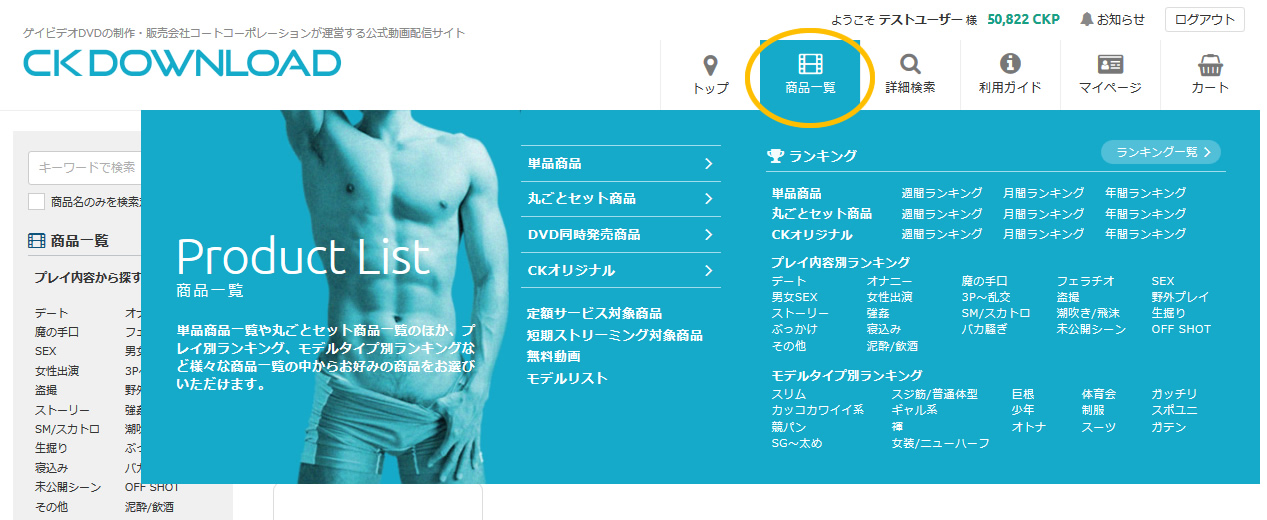The image size is (1267, 520).
Task: Open the 商品一覧 film strip icon
Action: [810, 64]
